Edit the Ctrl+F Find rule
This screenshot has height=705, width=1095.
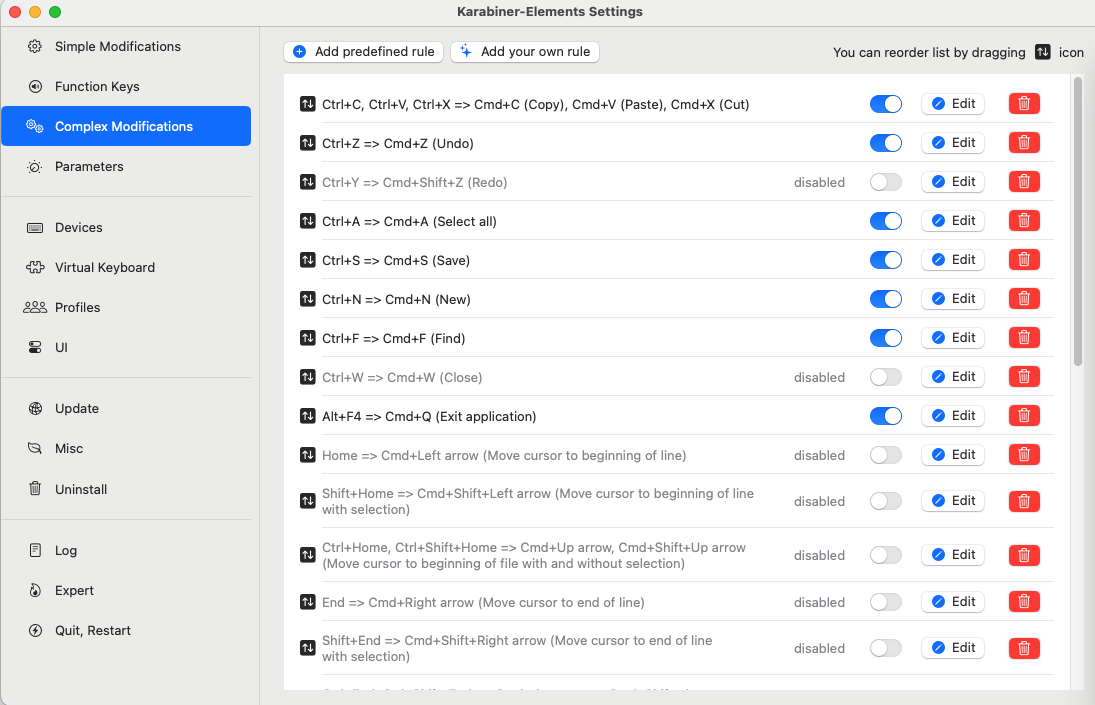click(953, 338)
